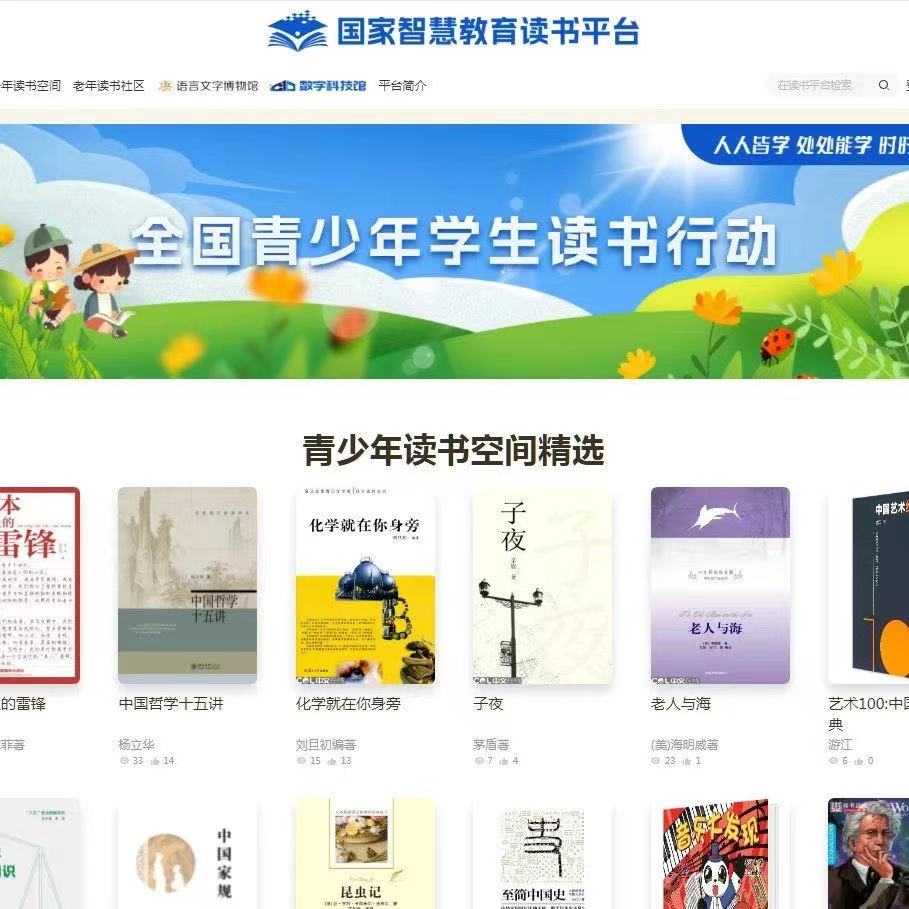This screenshot has height=909, width=909.
Task: Click the like icon under 老人与海
Action: pos(686,761)
